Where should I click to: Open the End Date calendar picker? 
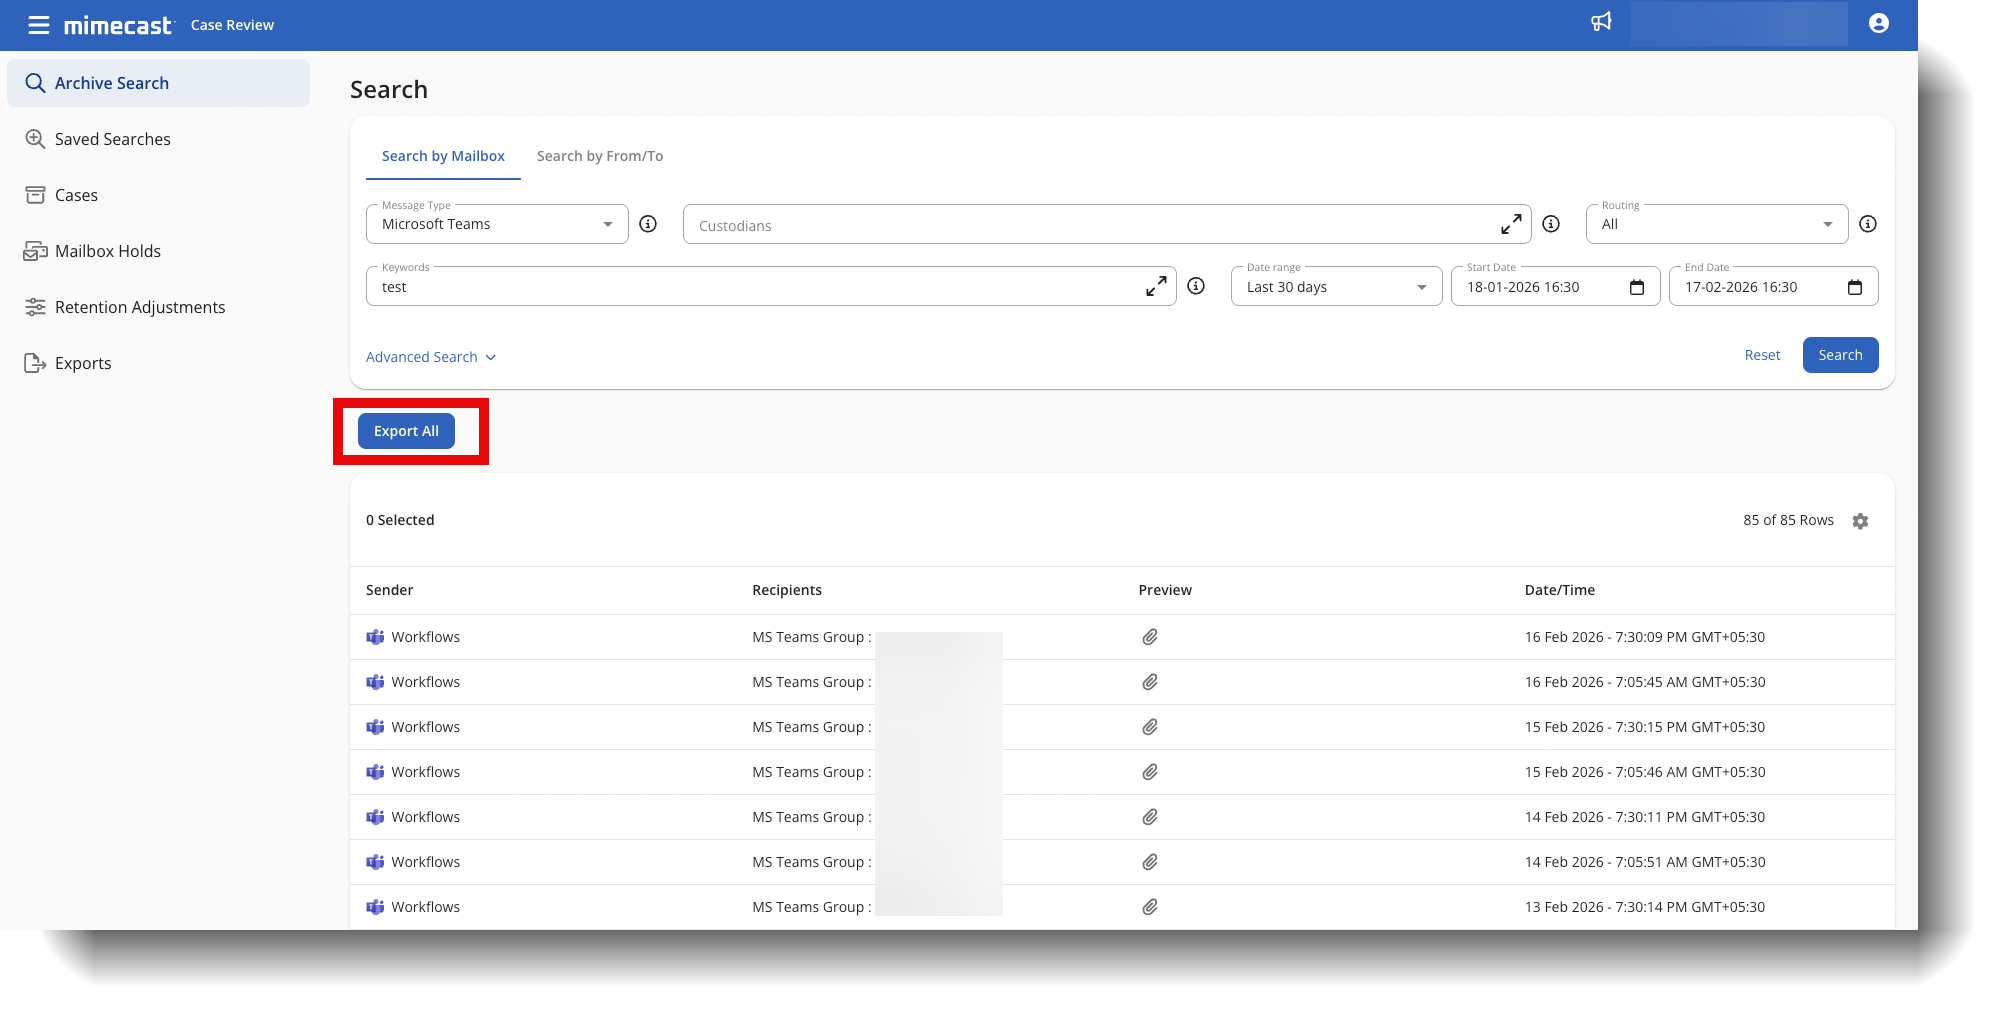(x=1855, y=288)
